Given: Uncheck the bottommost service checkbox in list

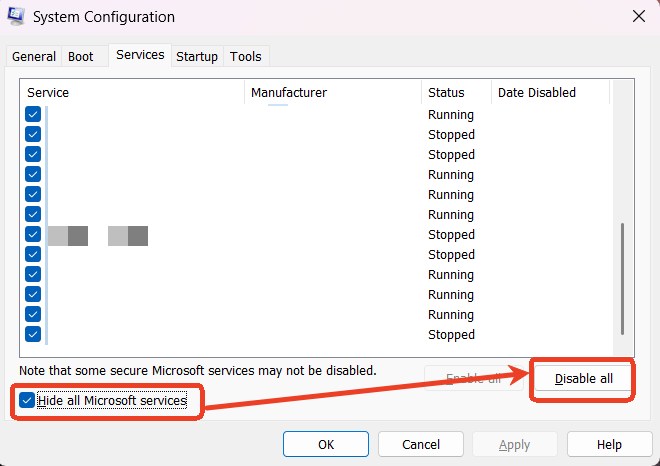Looking at the screenshot, I should click(x=33, y=334).
